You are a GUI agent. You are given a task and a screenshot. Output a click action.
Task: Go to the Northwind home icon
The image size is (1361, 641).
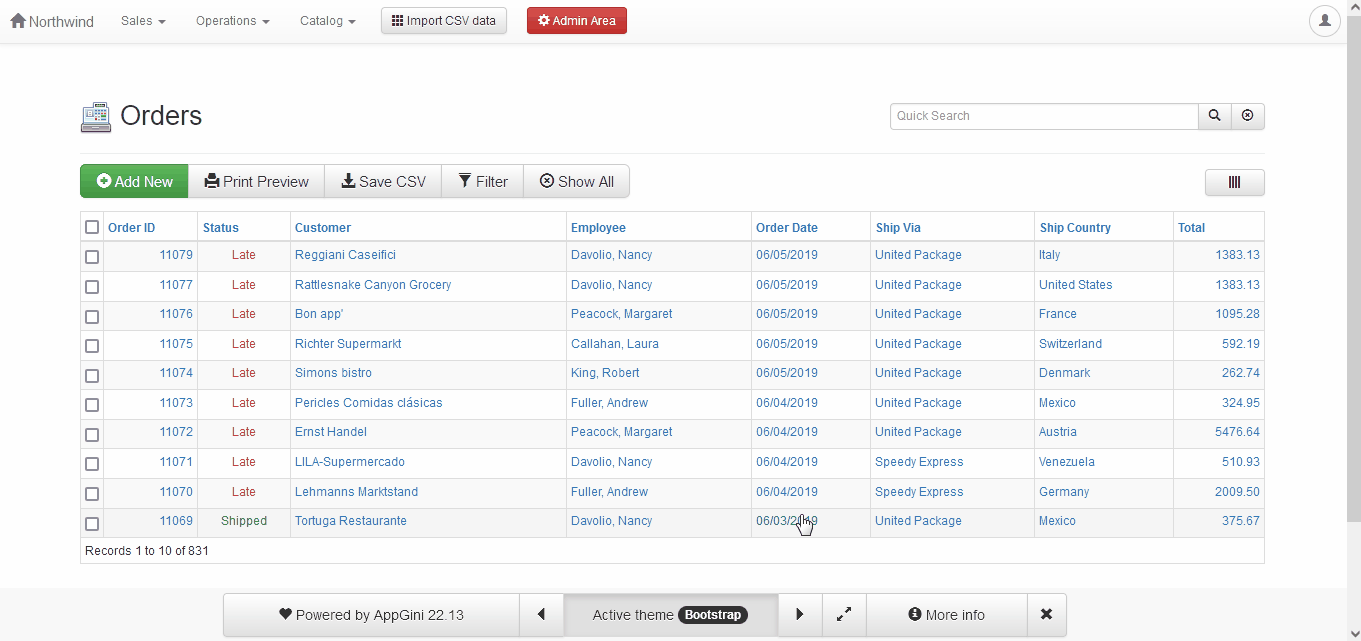(18, 21)
